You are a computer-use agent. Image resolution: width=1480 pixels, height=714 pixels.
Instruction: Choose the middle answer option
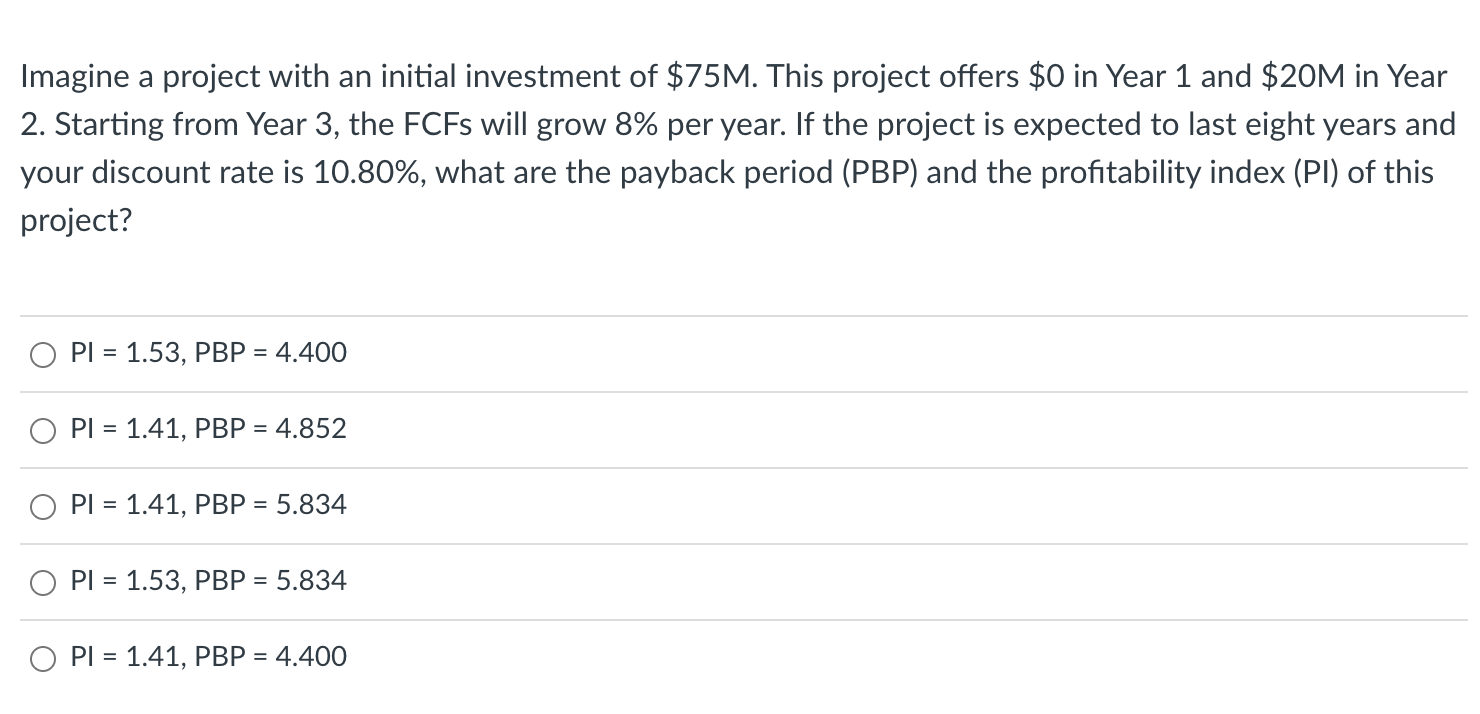click(x=207, y=506)
